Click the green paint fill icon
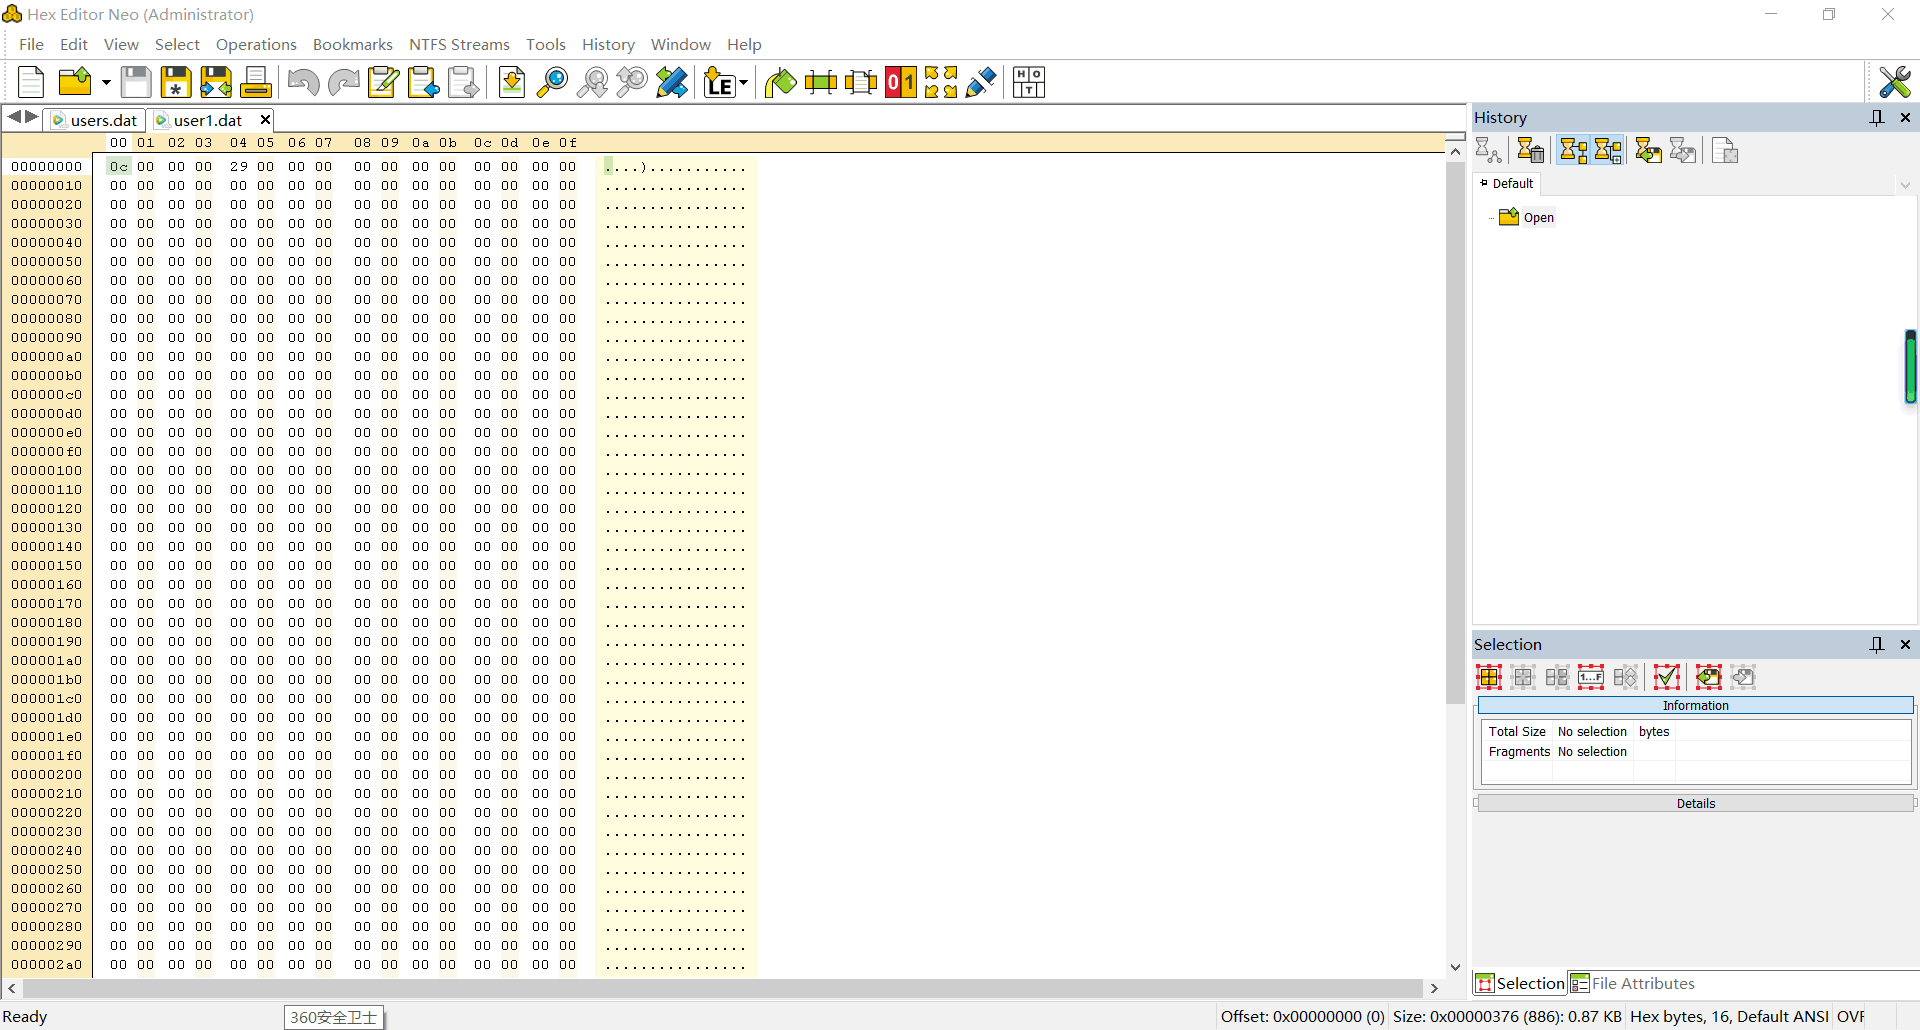This screenshot has width=1920, height=1030. [x=781, y=82]
